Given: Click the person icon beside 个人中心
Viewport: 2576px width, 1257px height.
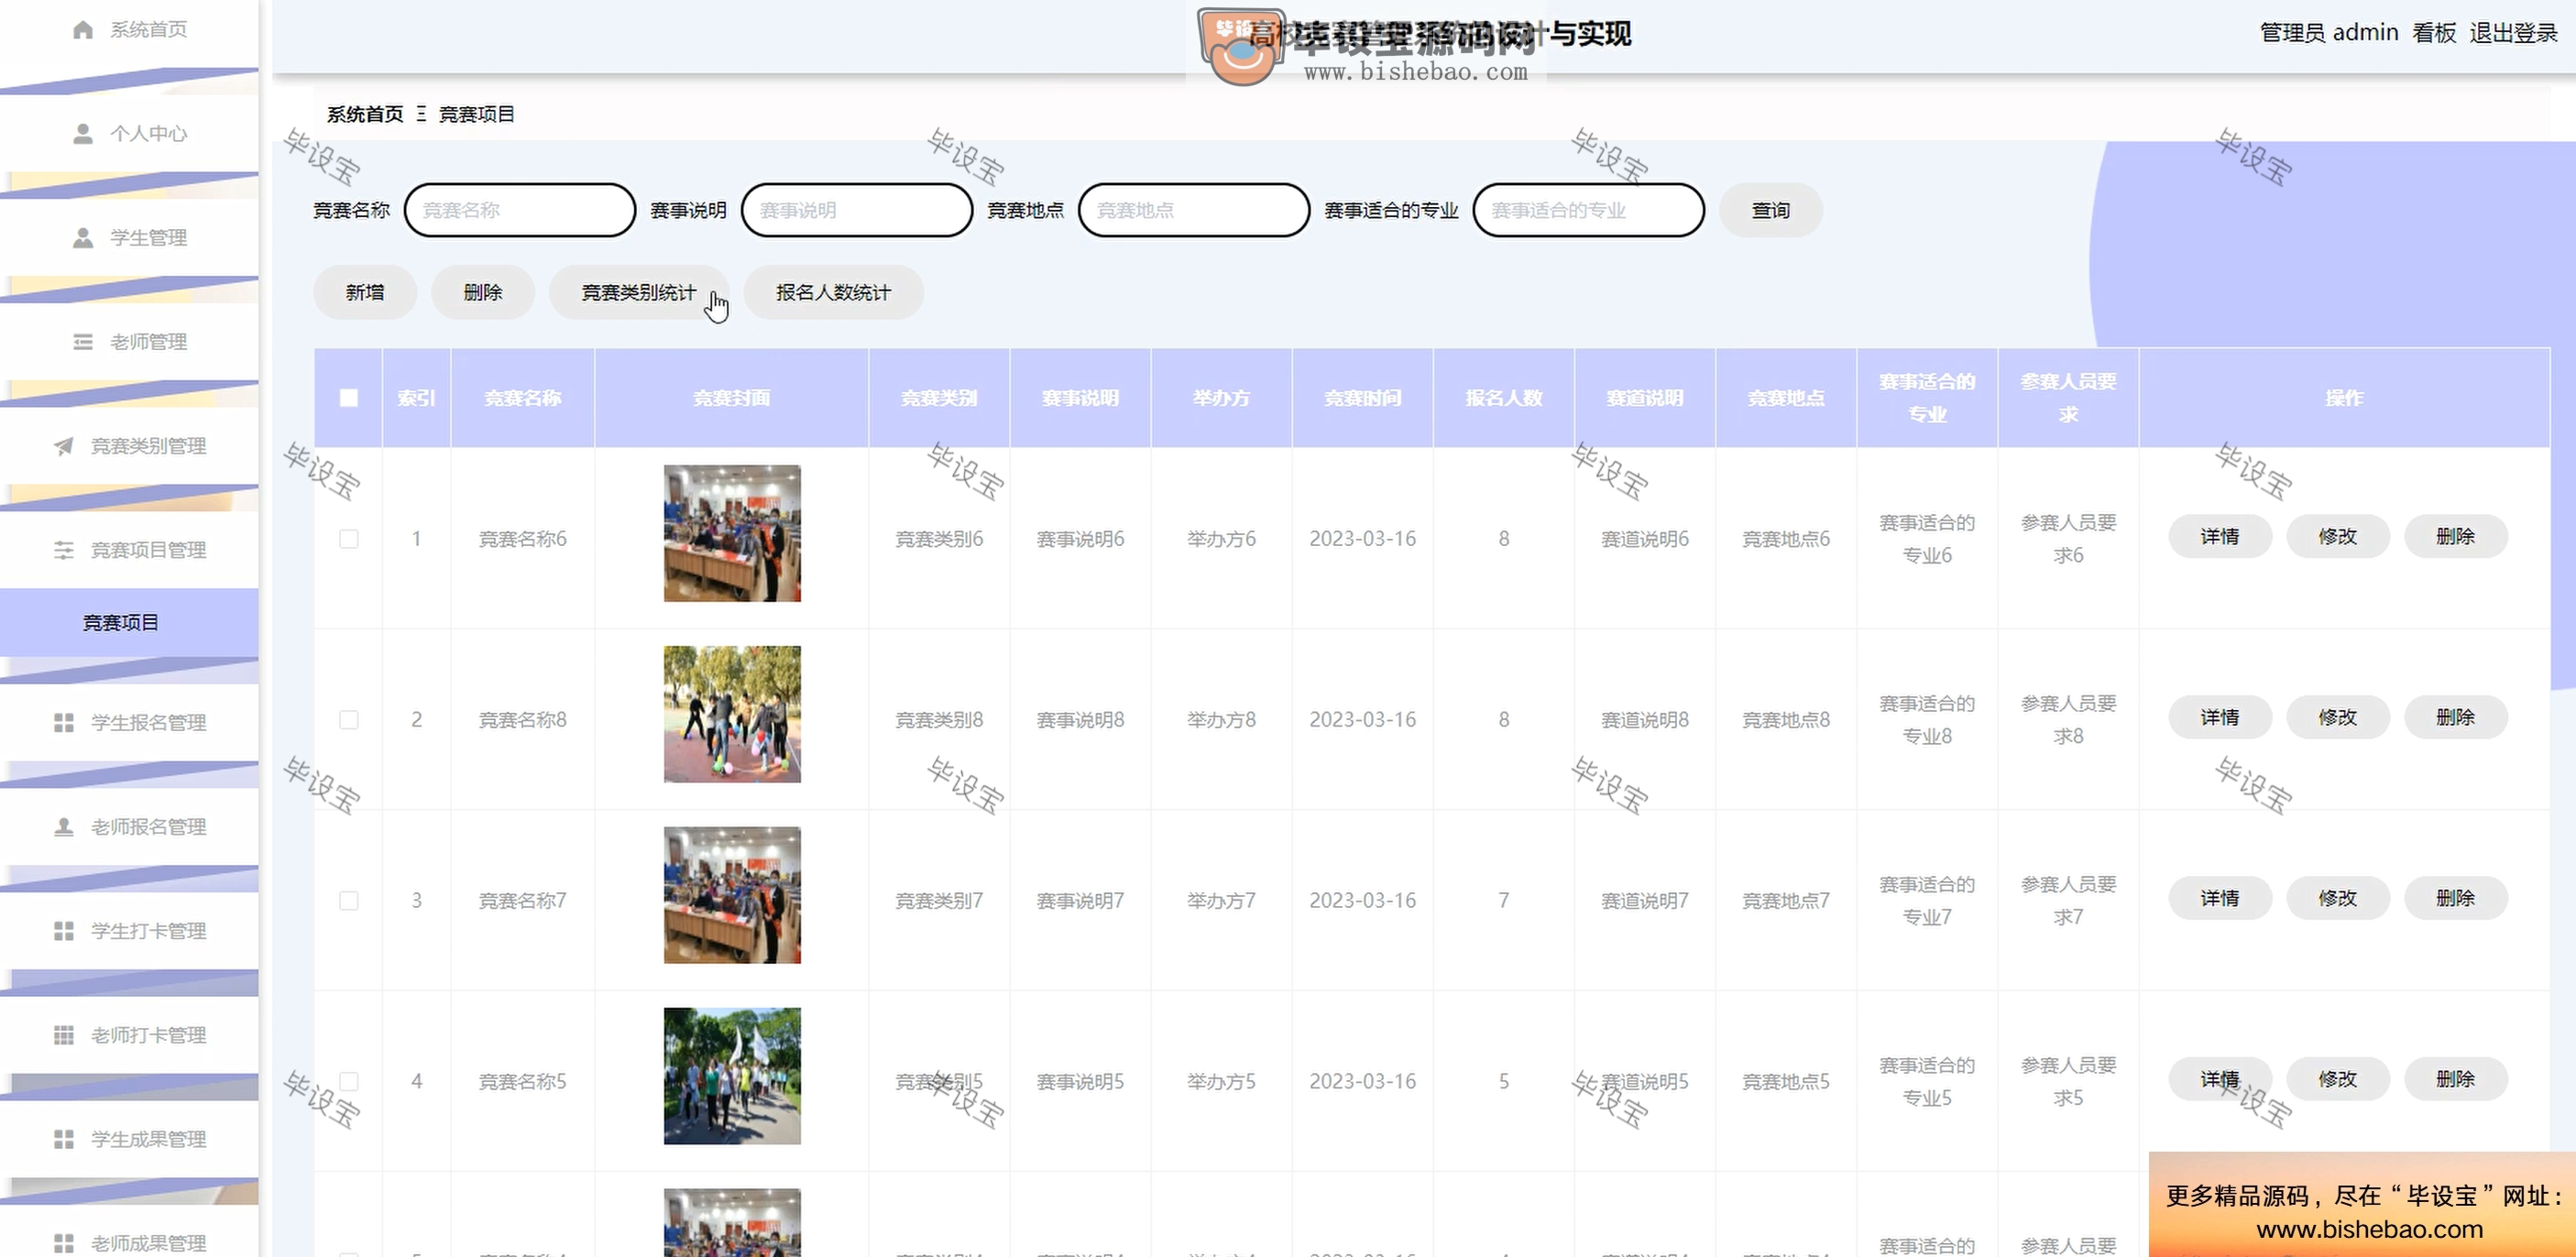Looking at the screenshot, I should (x=83, y=134).
